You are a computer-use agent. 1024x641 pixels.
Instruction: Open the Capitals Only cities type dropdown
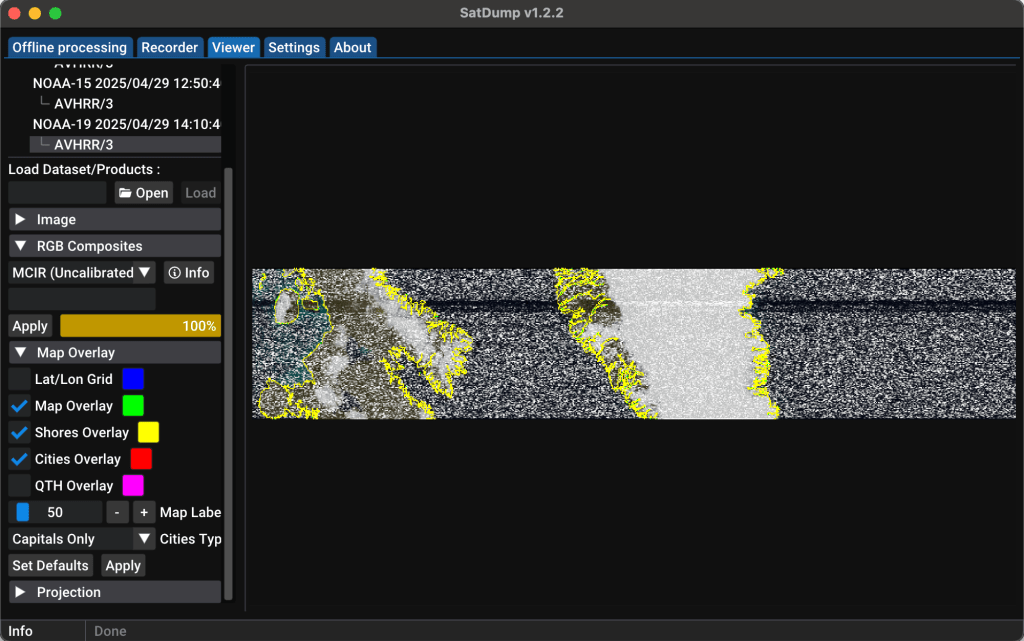click(144, 539)
